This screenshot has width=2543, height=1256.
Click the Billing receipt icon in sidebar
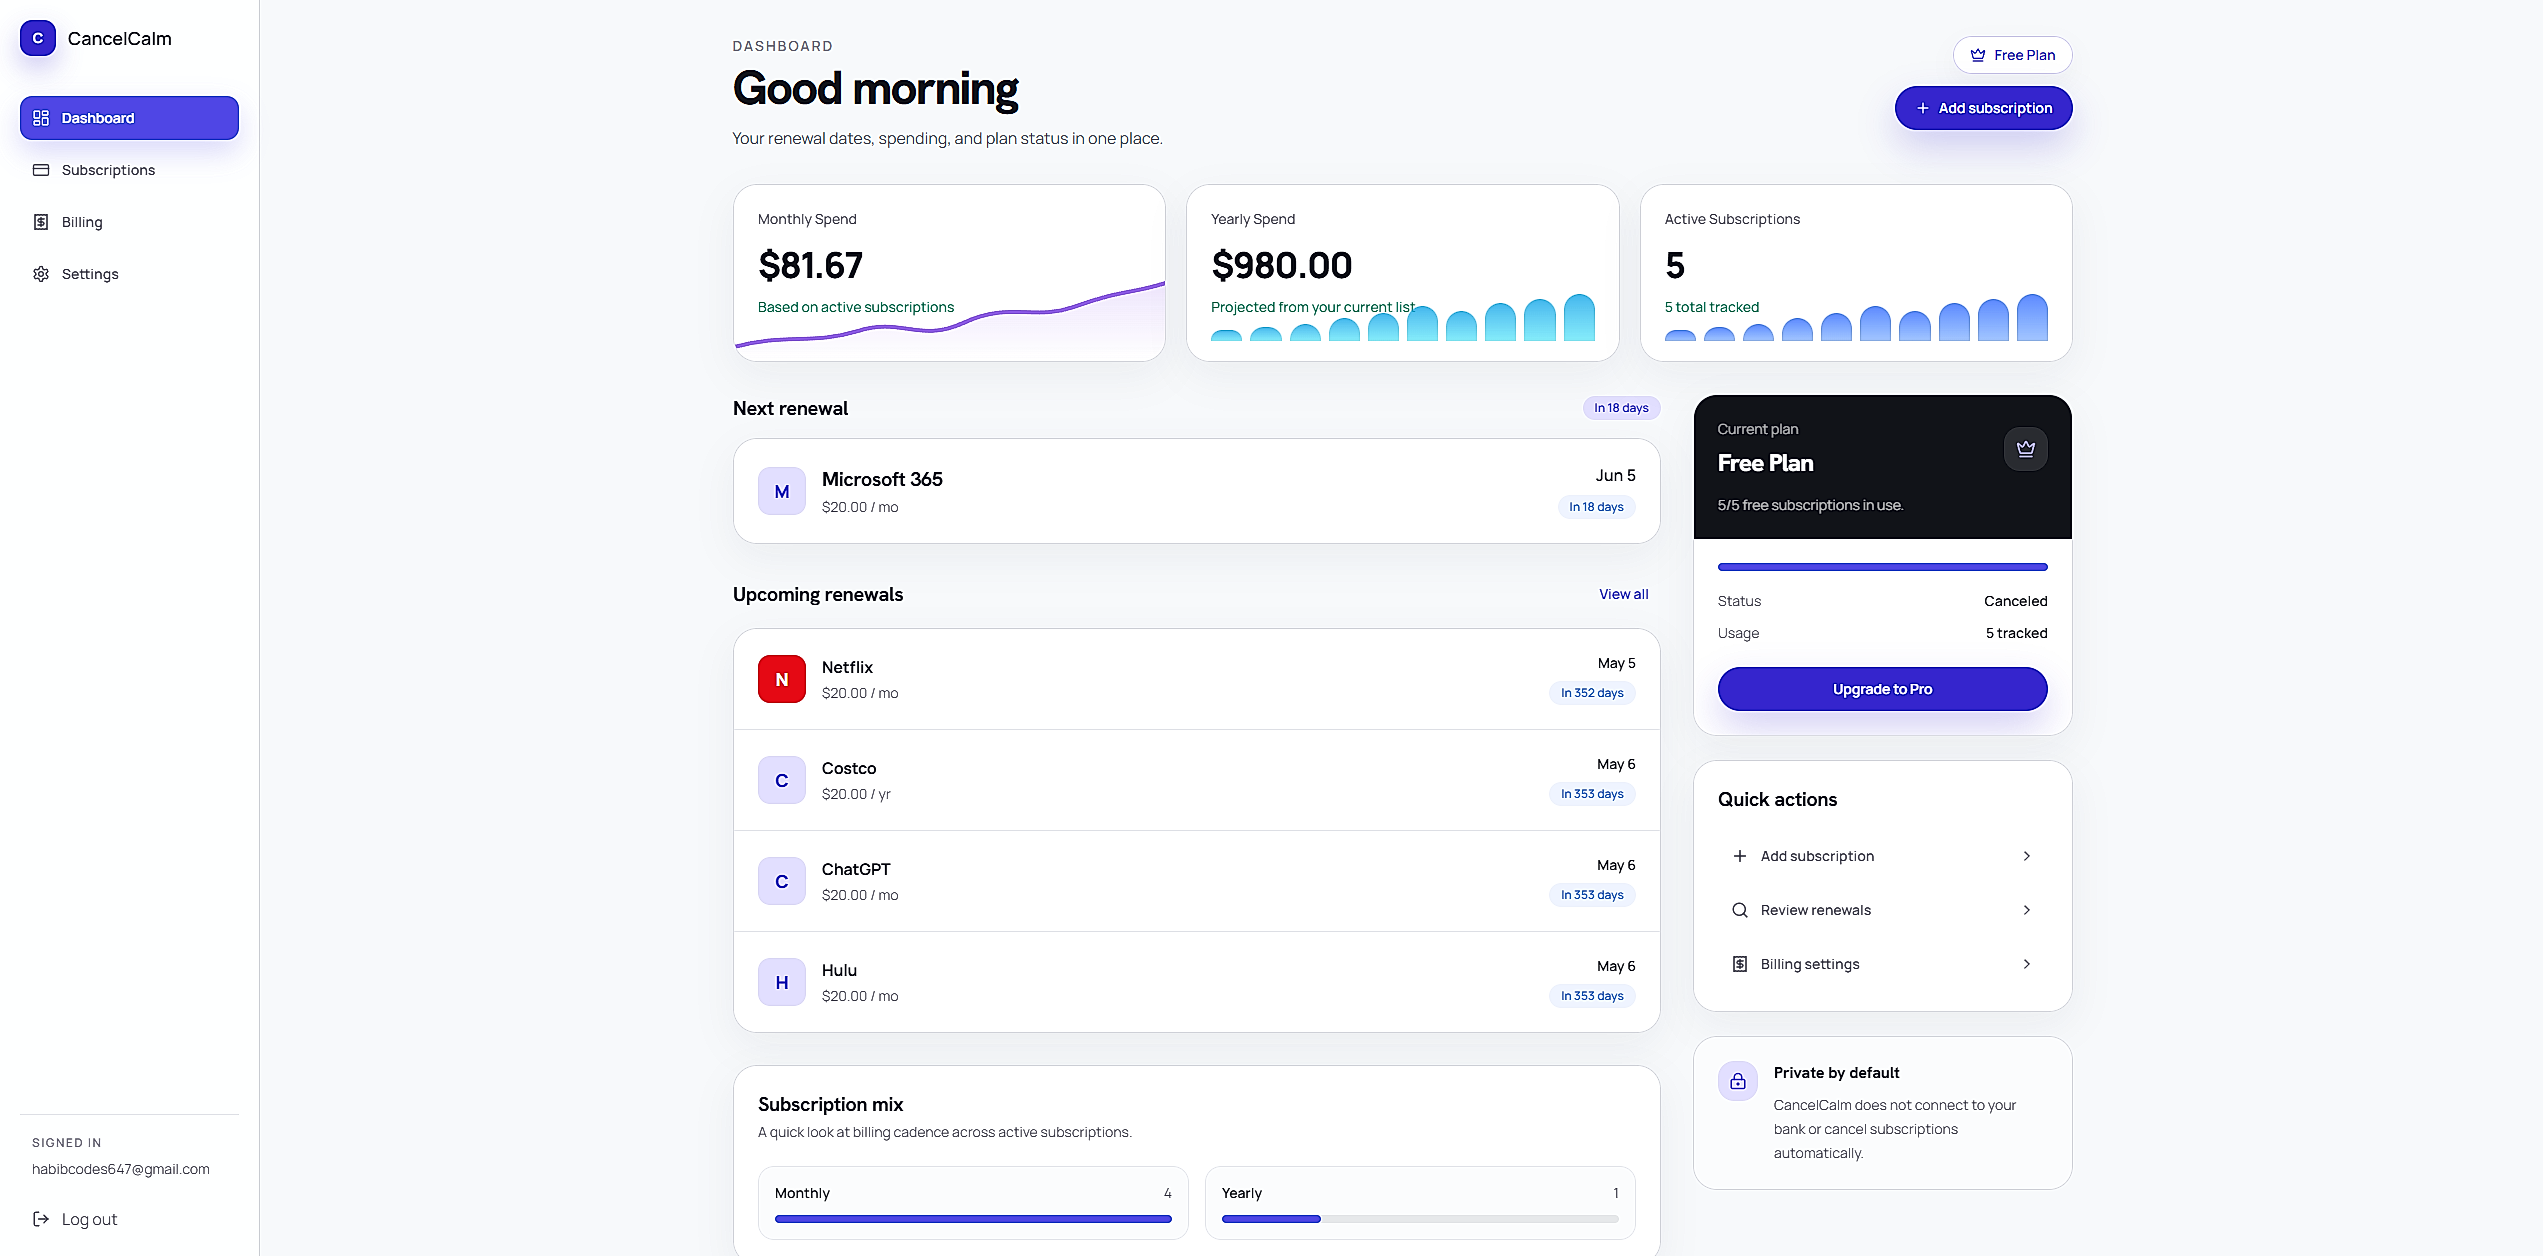[41, 222]
